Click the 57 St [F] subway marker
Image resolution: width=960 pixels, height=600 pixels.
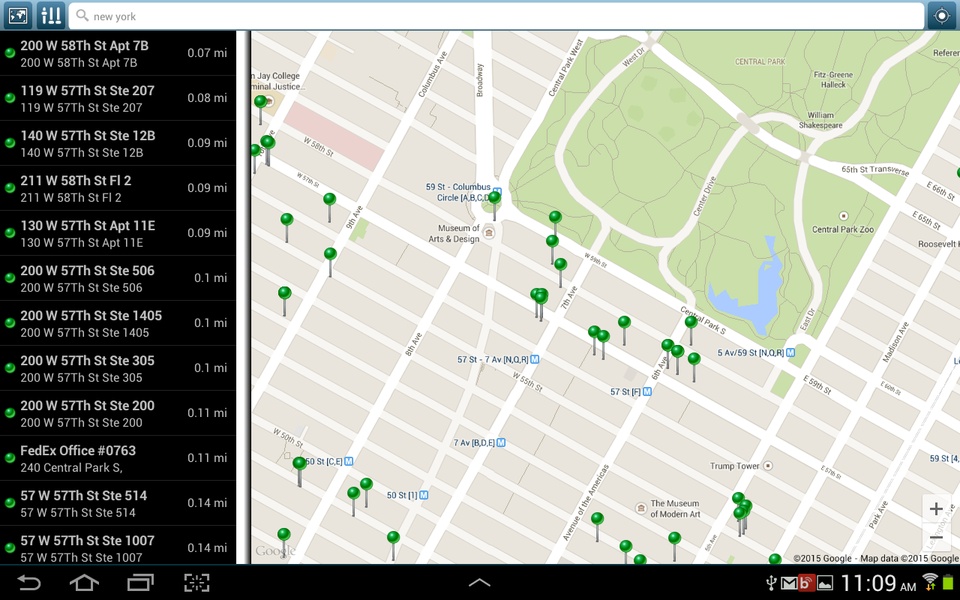(647, 391)
